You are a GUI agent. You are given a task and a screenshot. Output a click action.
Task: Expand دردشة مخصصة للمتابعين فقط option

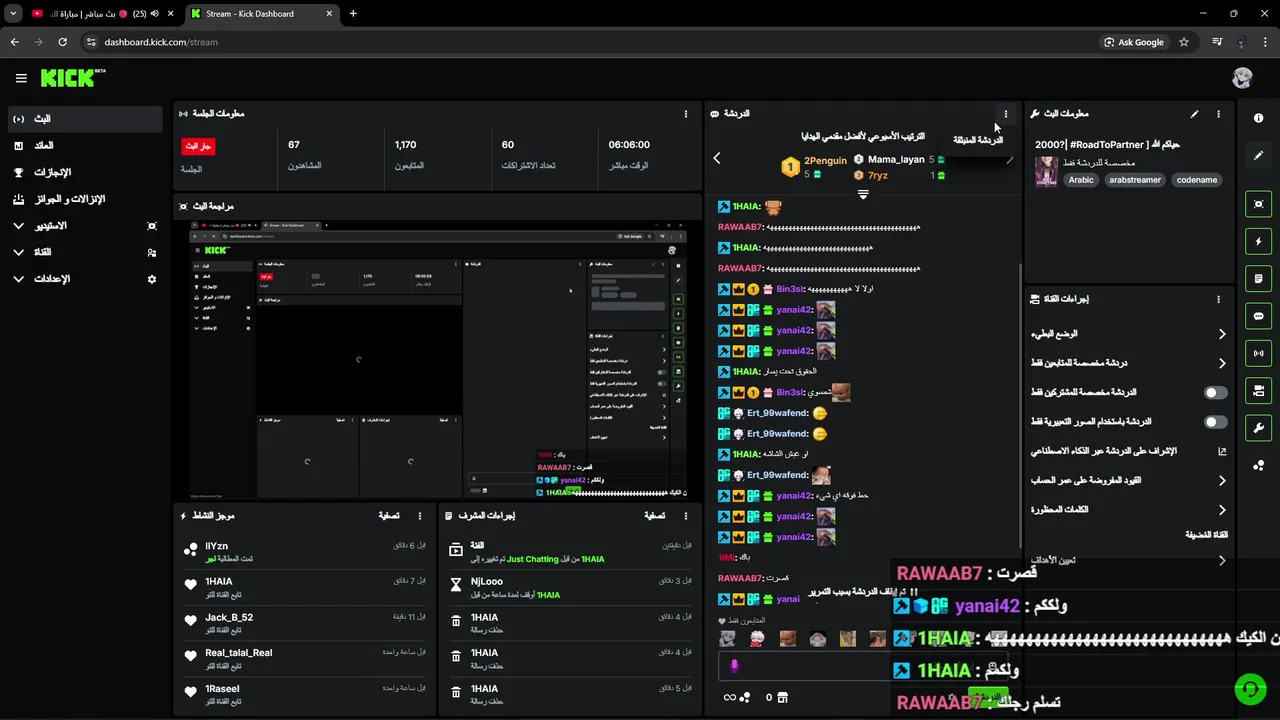(x=1129, y=363)
